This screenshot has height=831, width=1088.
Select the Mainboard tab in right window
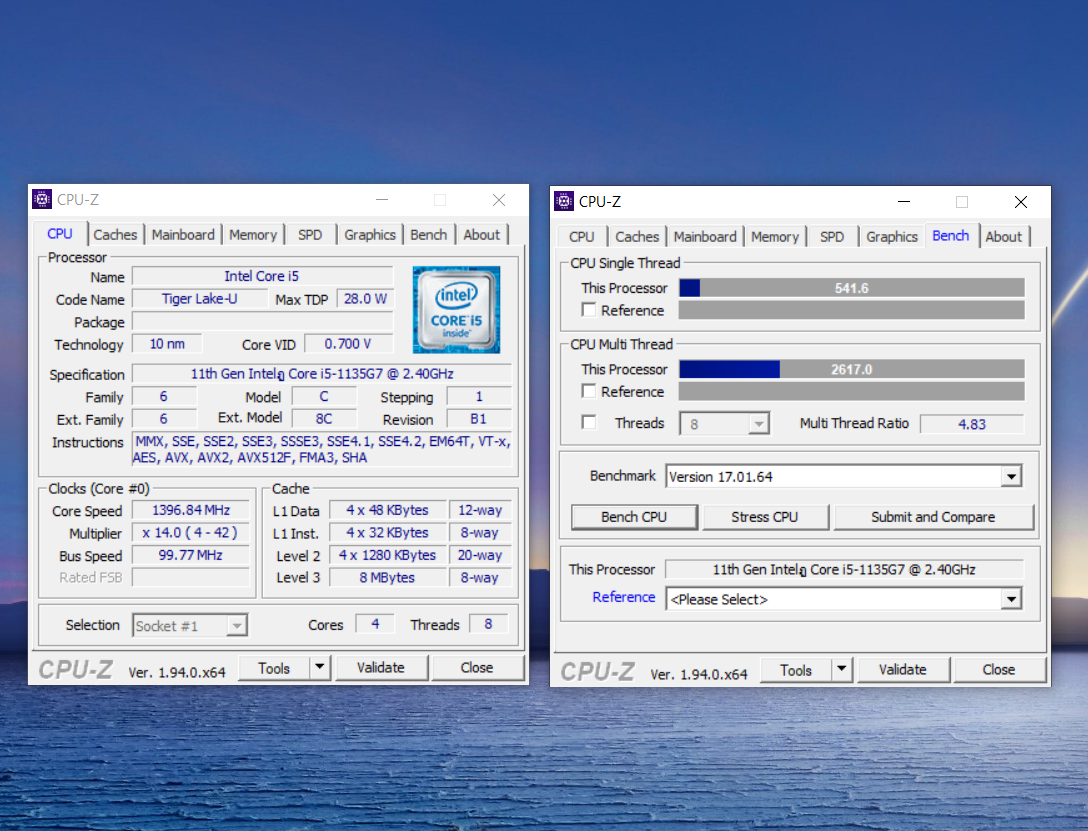click(x=705, y=237)
